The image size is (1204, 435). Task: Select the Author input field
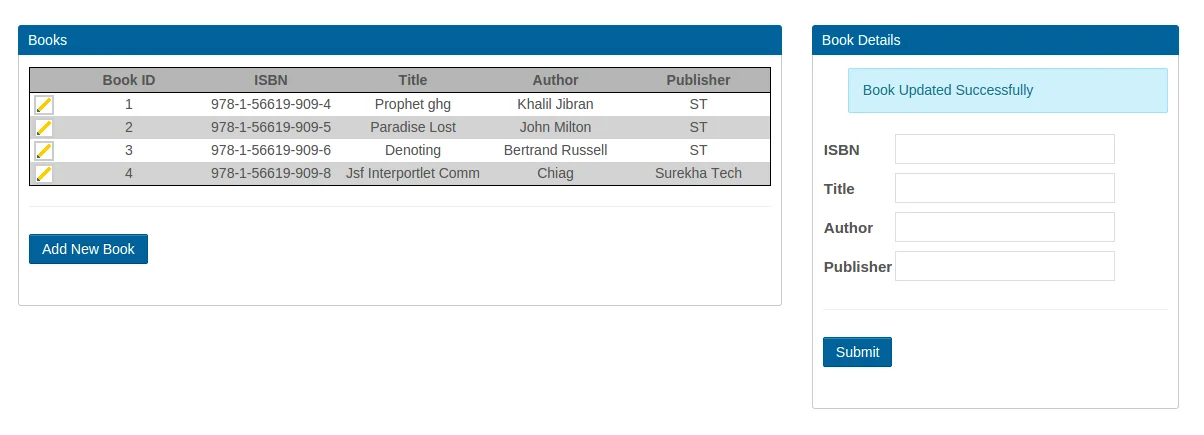[1004, 227]
